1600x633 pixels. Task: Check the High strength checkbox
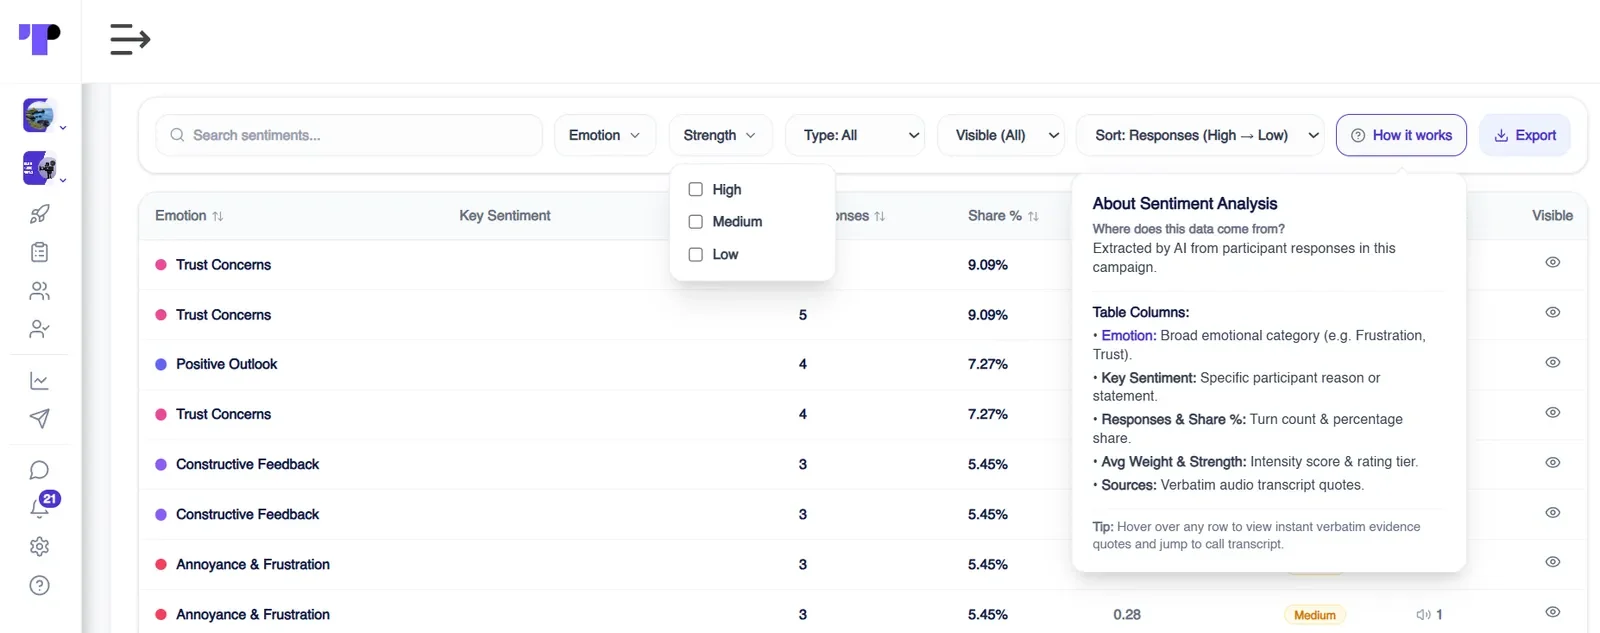click(696, 189)
